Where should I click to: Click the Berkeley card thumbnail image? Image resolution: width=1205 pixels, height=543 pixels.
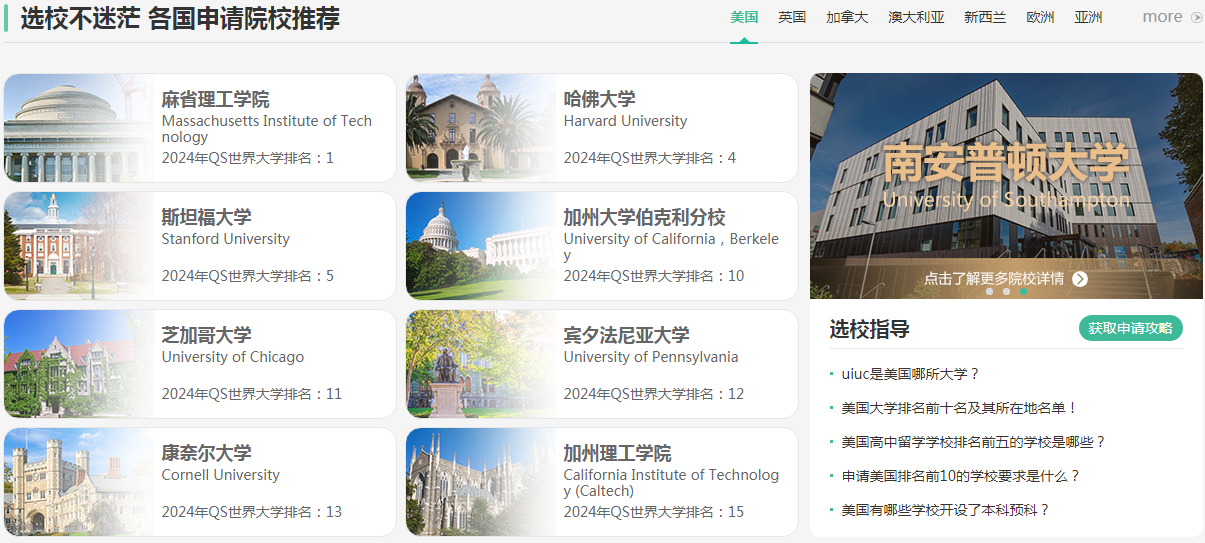[x=481, y=246]
